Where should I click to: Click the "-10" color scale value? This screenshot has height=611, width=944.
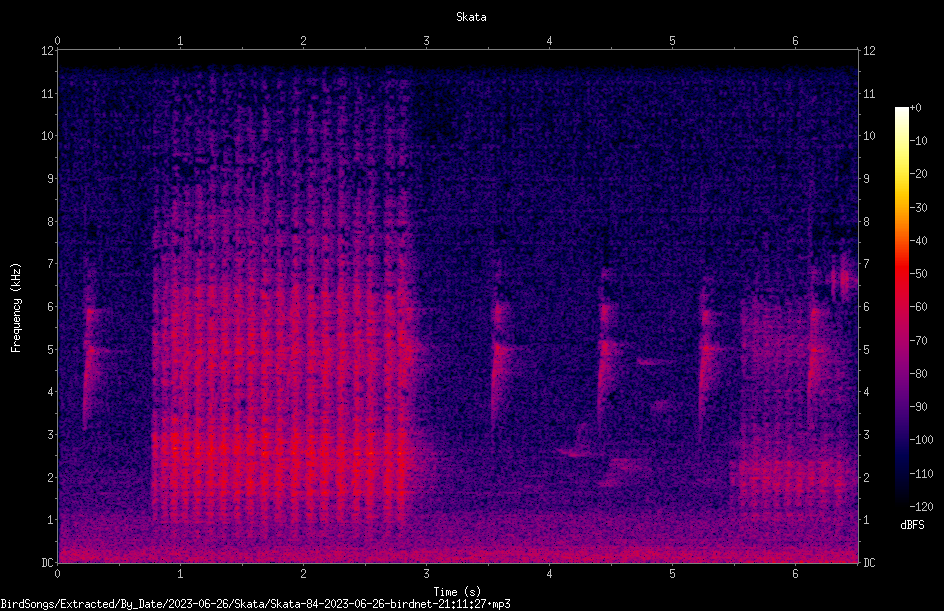pyautogui.click(x=918, y=141)
